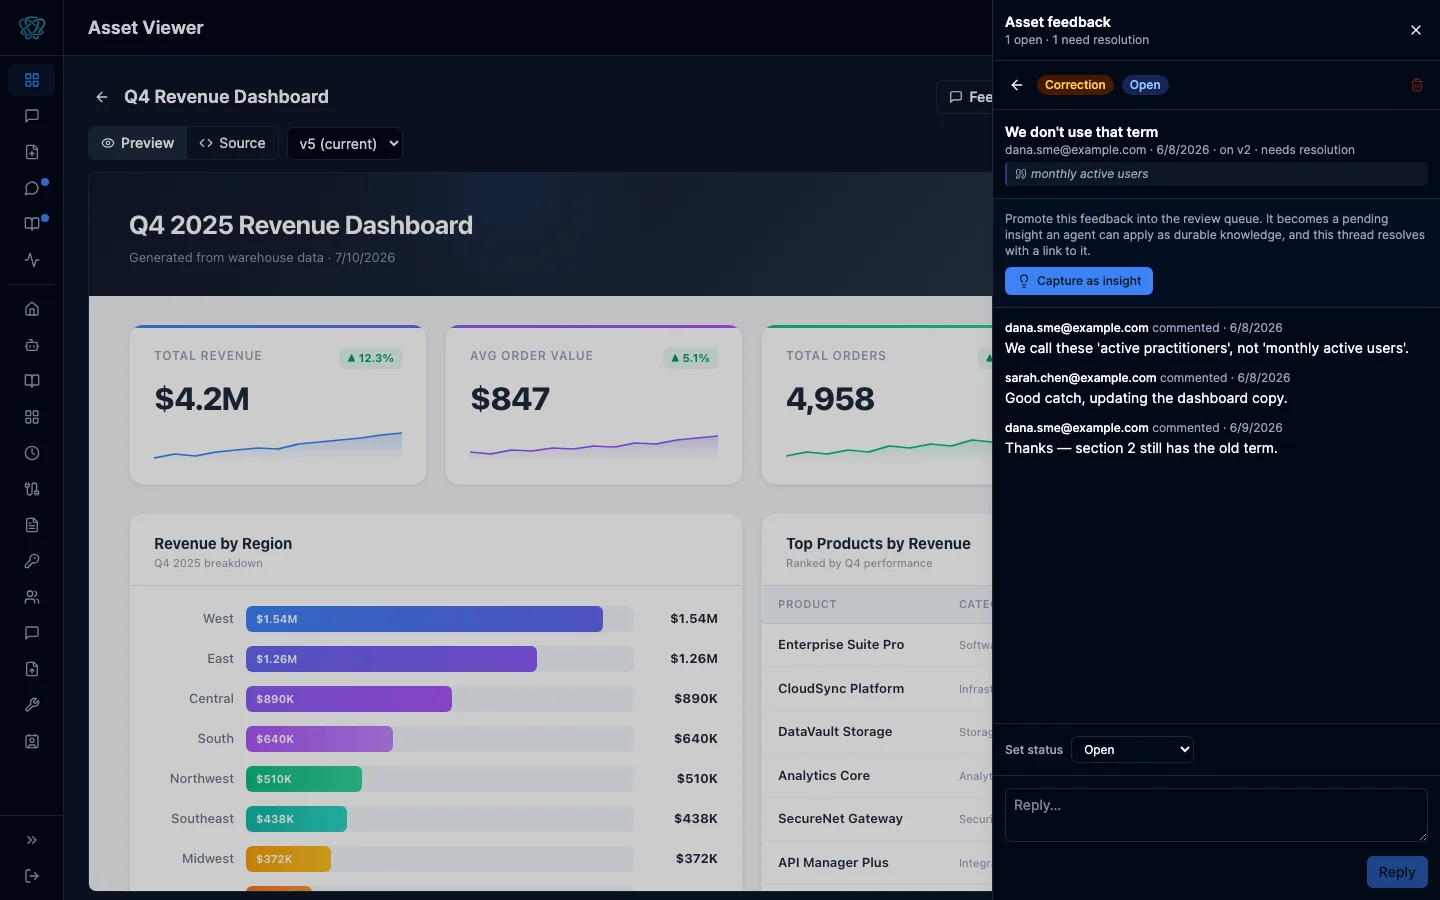Expand the sidebar with the double-chevron icon
This screenshot has width=1440, height=900.
tap(32, 840)
